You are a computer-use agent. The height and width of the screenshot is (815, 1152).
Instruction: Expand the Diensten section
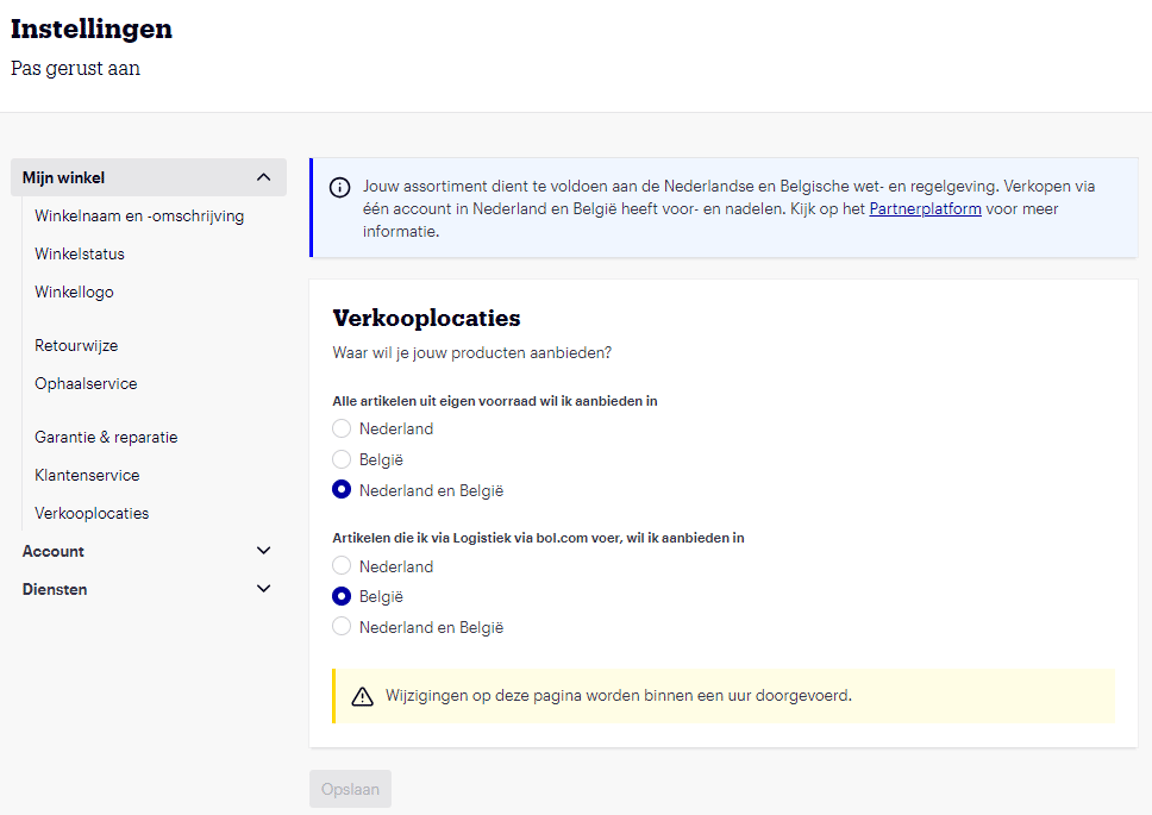264,588
